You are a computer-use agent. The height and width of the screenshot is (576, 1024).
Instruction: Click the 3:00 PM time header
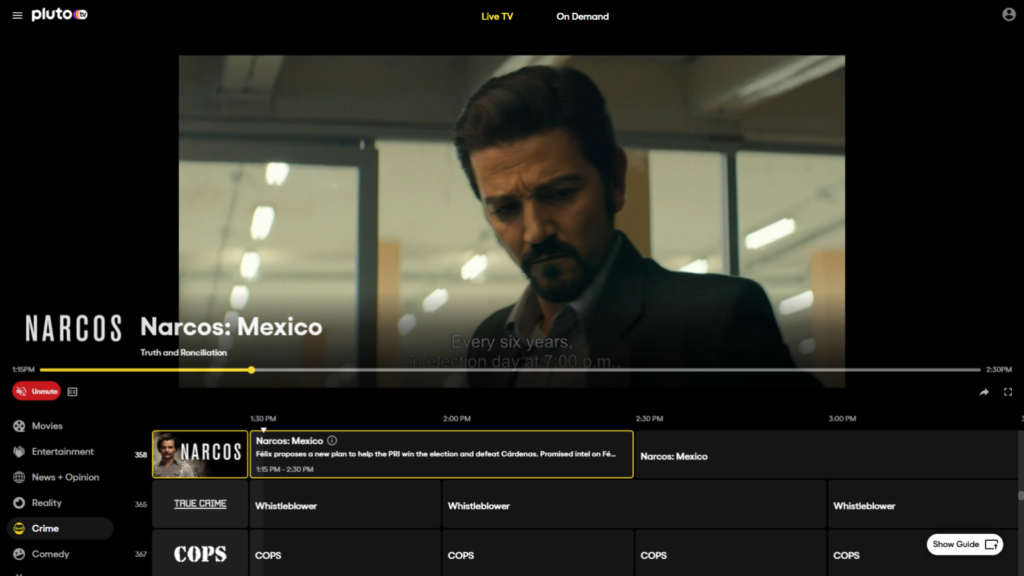pos(842,419)
